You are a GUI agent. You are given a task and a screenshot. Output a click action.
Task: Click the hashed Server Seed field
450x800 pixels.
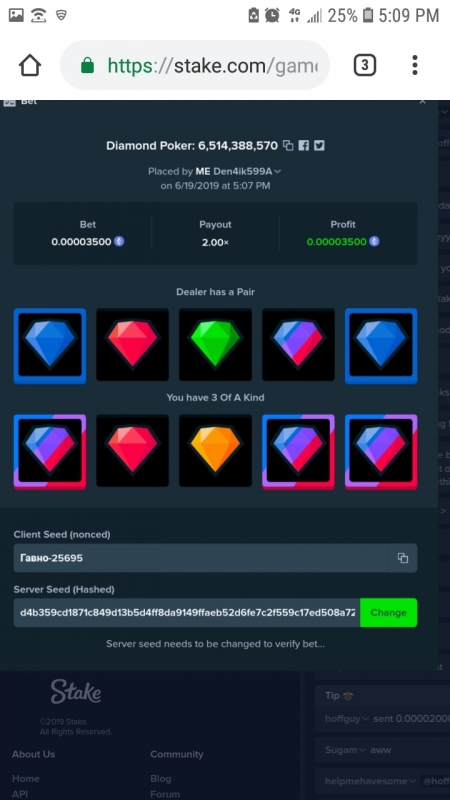(187, 613)
